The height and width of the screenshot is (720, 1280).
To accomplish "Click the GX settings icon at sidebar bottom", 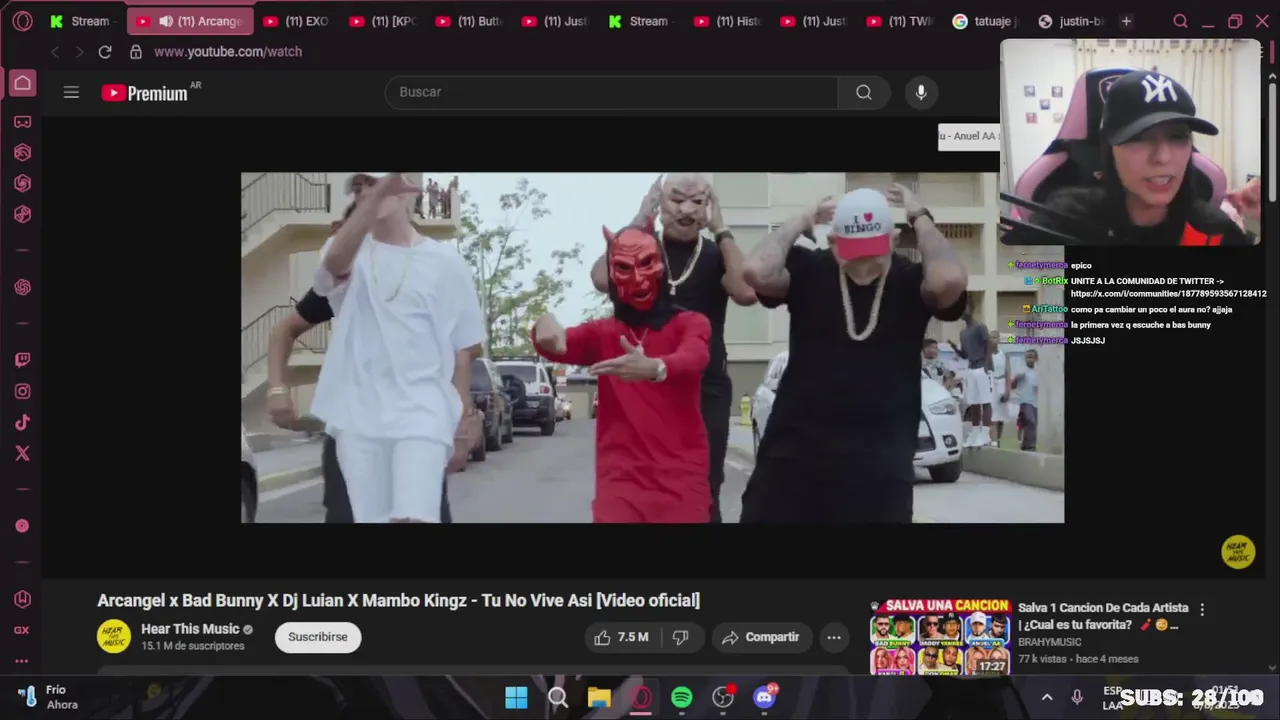I will click(x=22, y=630).
